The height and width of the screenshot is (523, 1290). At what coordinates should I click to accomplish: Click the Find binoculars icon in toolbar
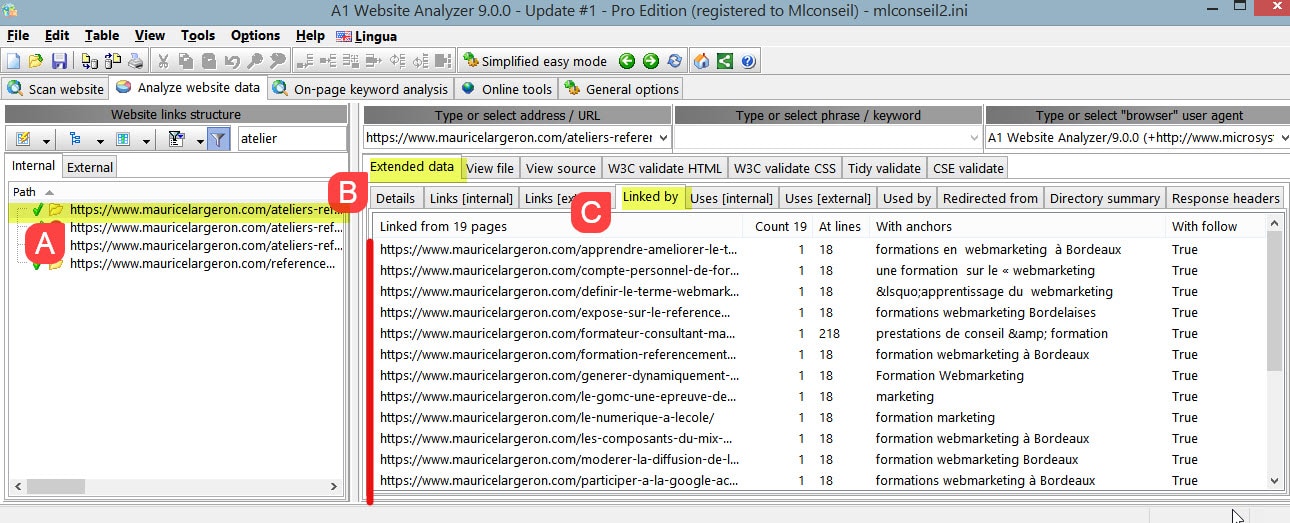tap(254, 61)
